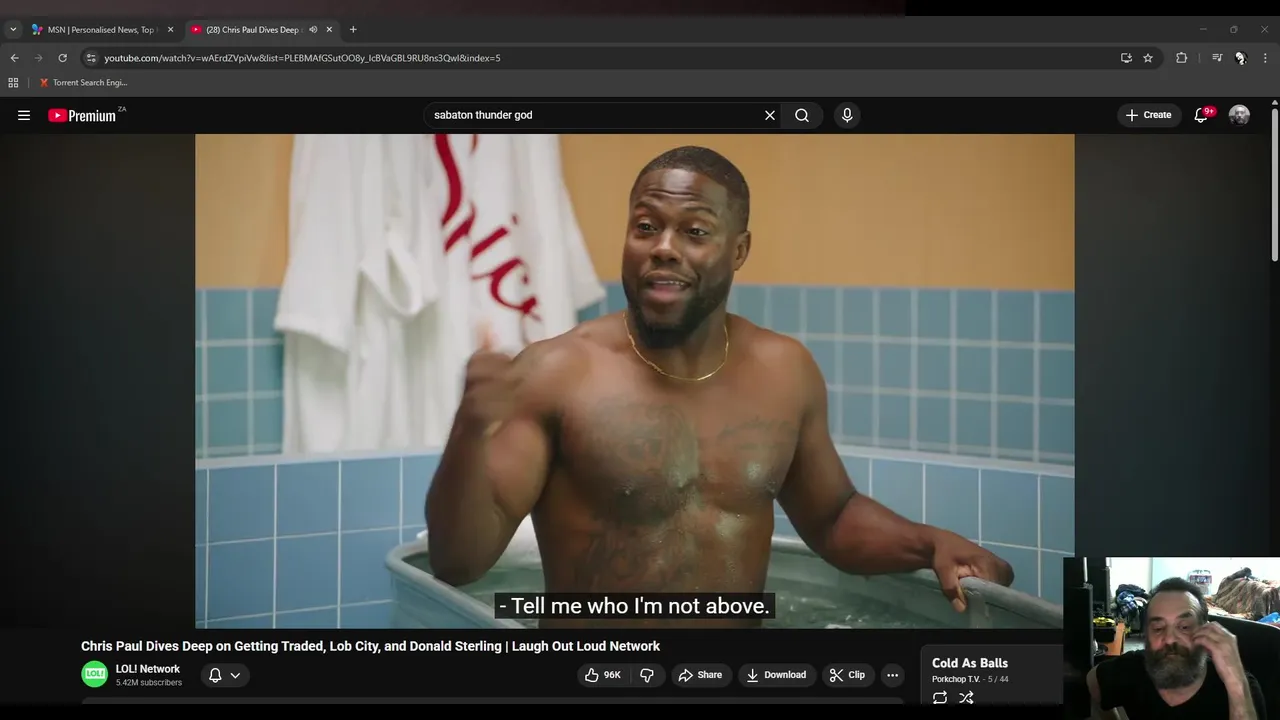View site information icon in address bar
The width and height of the screenshot is (1280, 720).
click(91, 58)
